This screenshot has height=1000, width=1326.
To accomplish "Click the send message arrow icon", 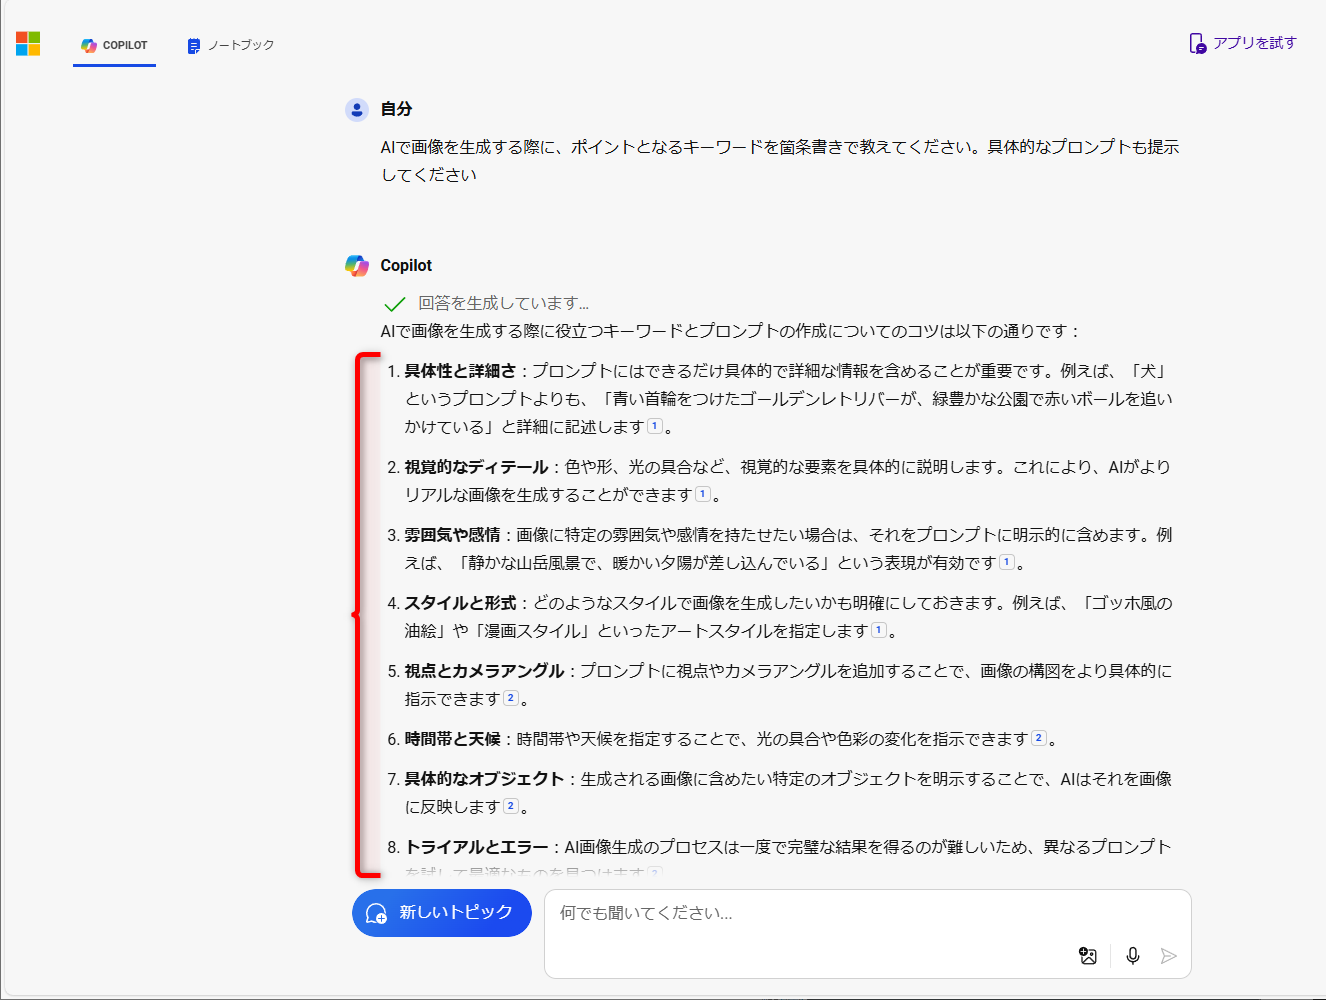I will [1169, 956].
